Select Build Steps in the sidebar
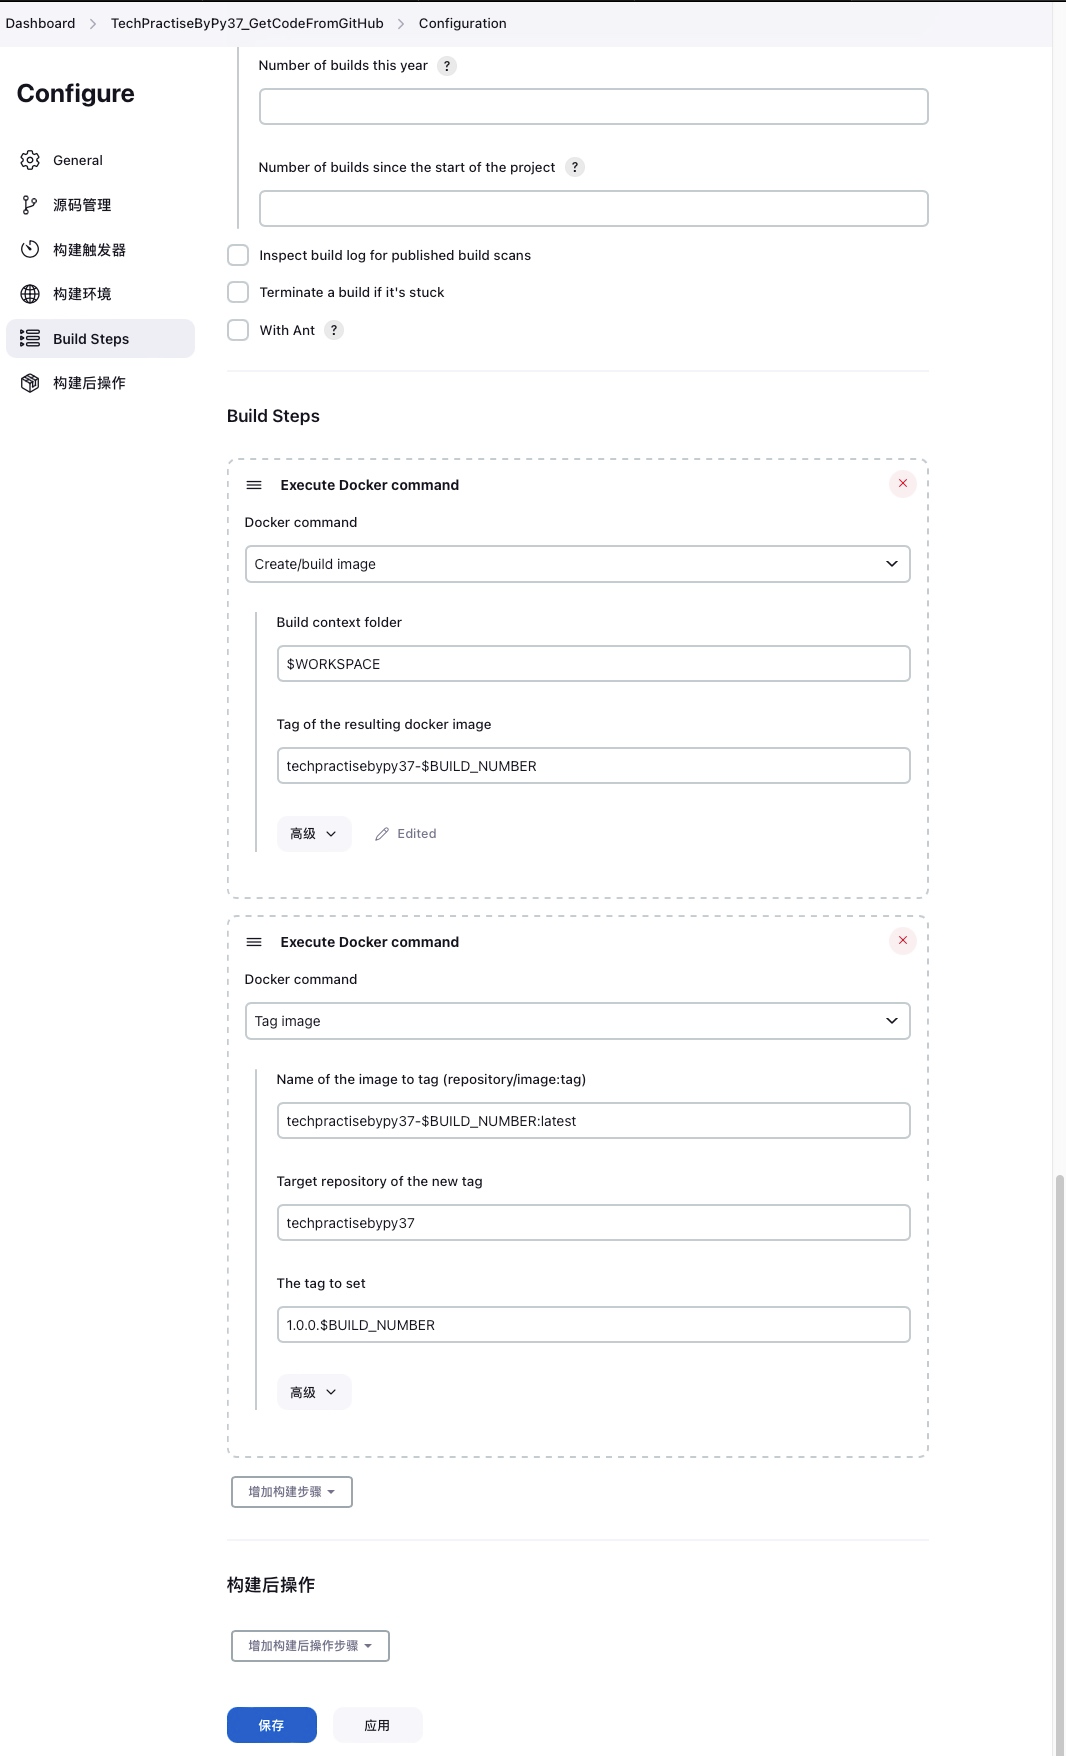 click(x=91, y=339)
